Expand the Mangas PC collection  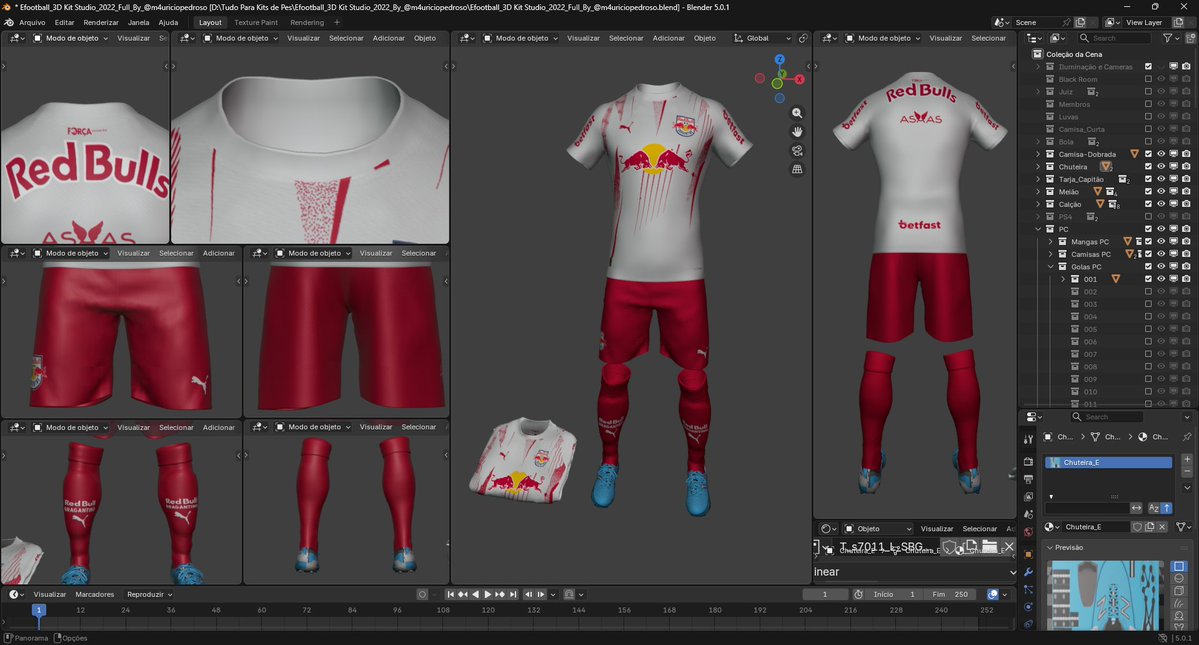(x=1051, y=241)
